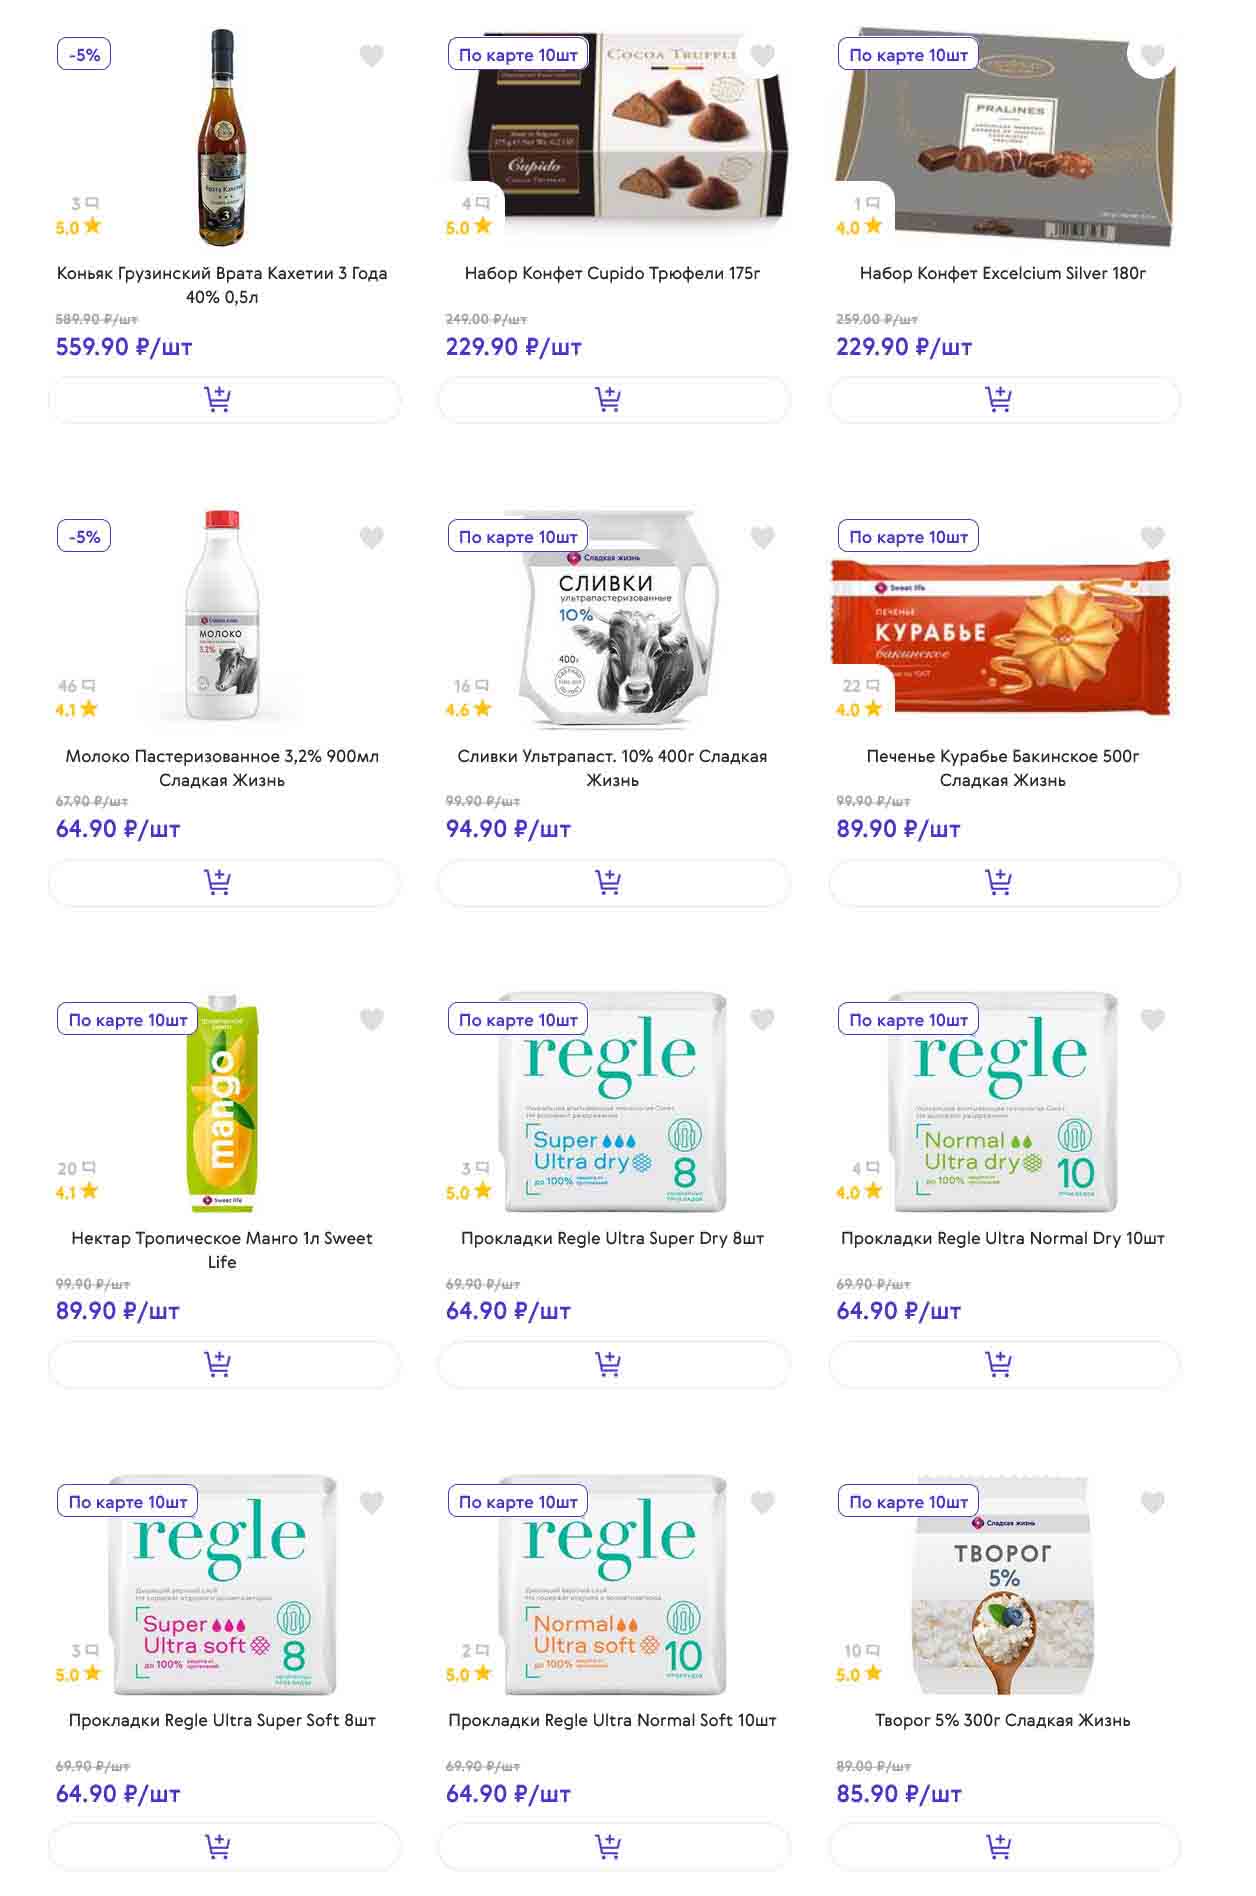The image size is (1256, 1896).
Task: Mark Regle Ultra Super Dry as favorite
Action: [762, 1020]
